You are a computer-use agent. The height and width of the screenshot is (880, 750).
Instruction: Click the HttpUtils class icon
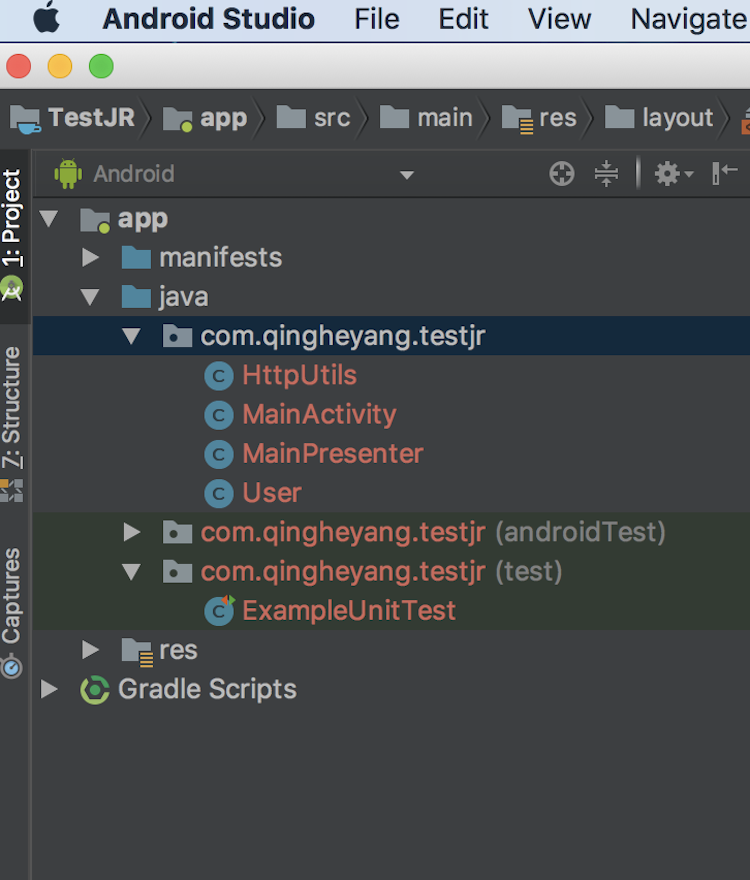[219, 376]
